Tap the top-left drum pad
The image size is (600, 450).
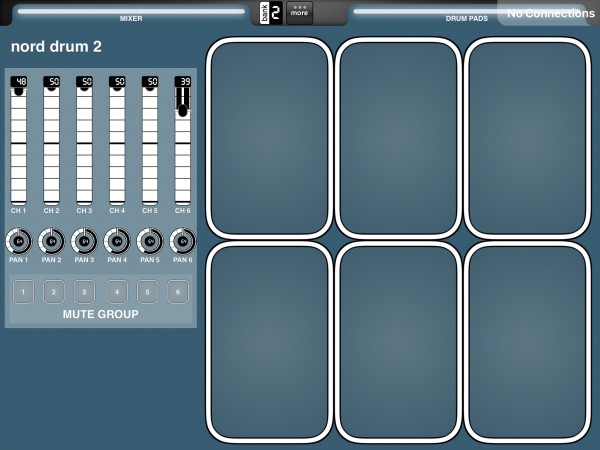coord(269,138)
